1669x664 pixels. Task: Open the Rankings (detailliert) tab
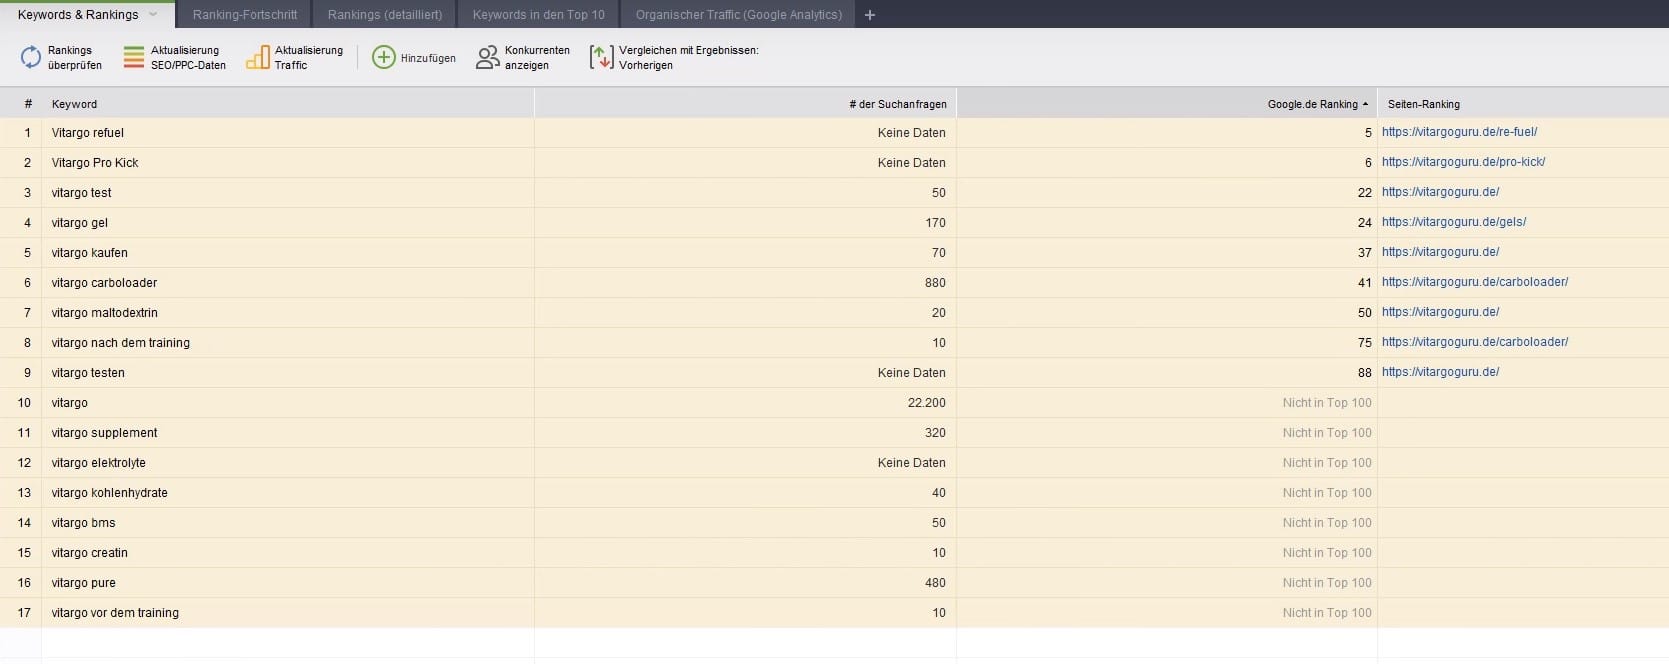[385, 15]
